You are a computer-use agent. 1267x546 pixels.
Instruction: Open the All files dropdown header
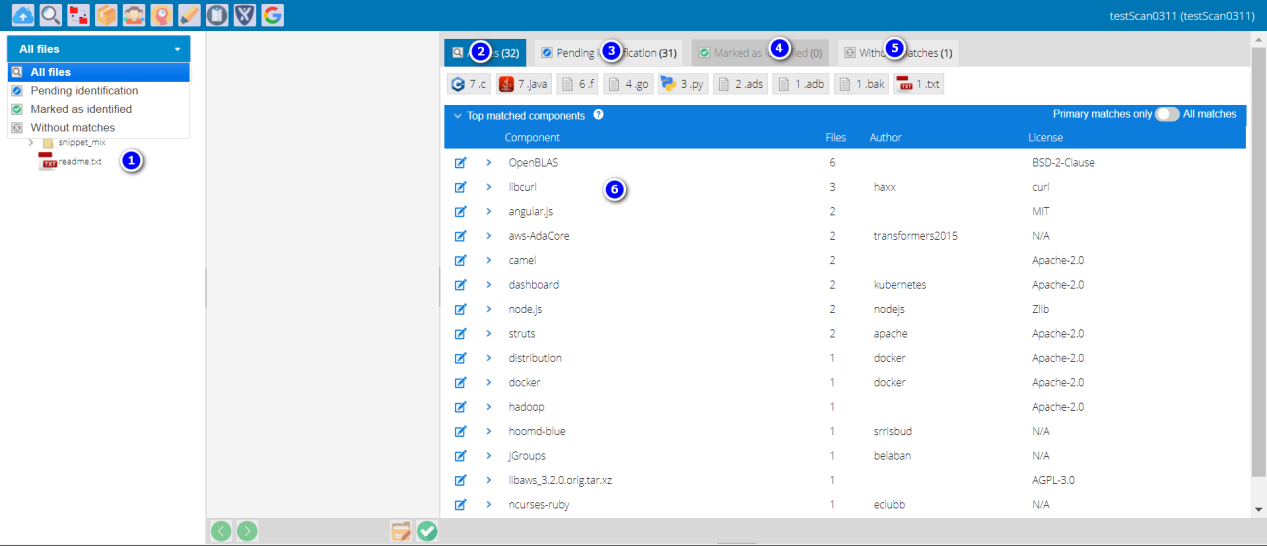pos(98,49)
